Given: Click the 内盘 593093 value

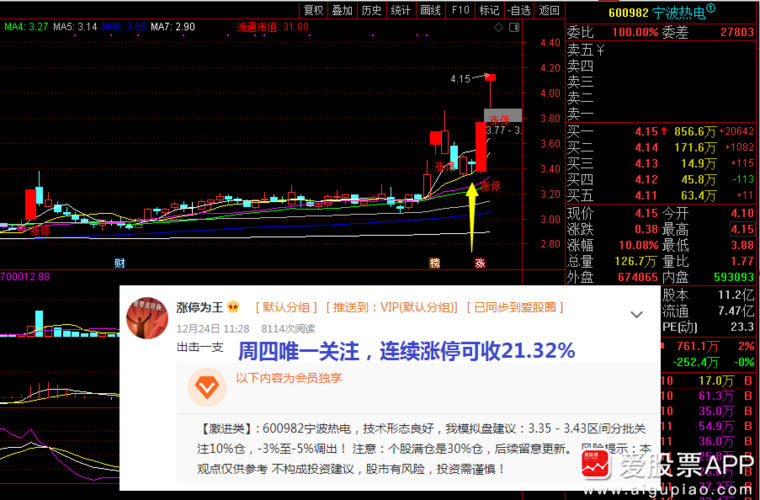Looking at the screenshot, I should (734, 278).
